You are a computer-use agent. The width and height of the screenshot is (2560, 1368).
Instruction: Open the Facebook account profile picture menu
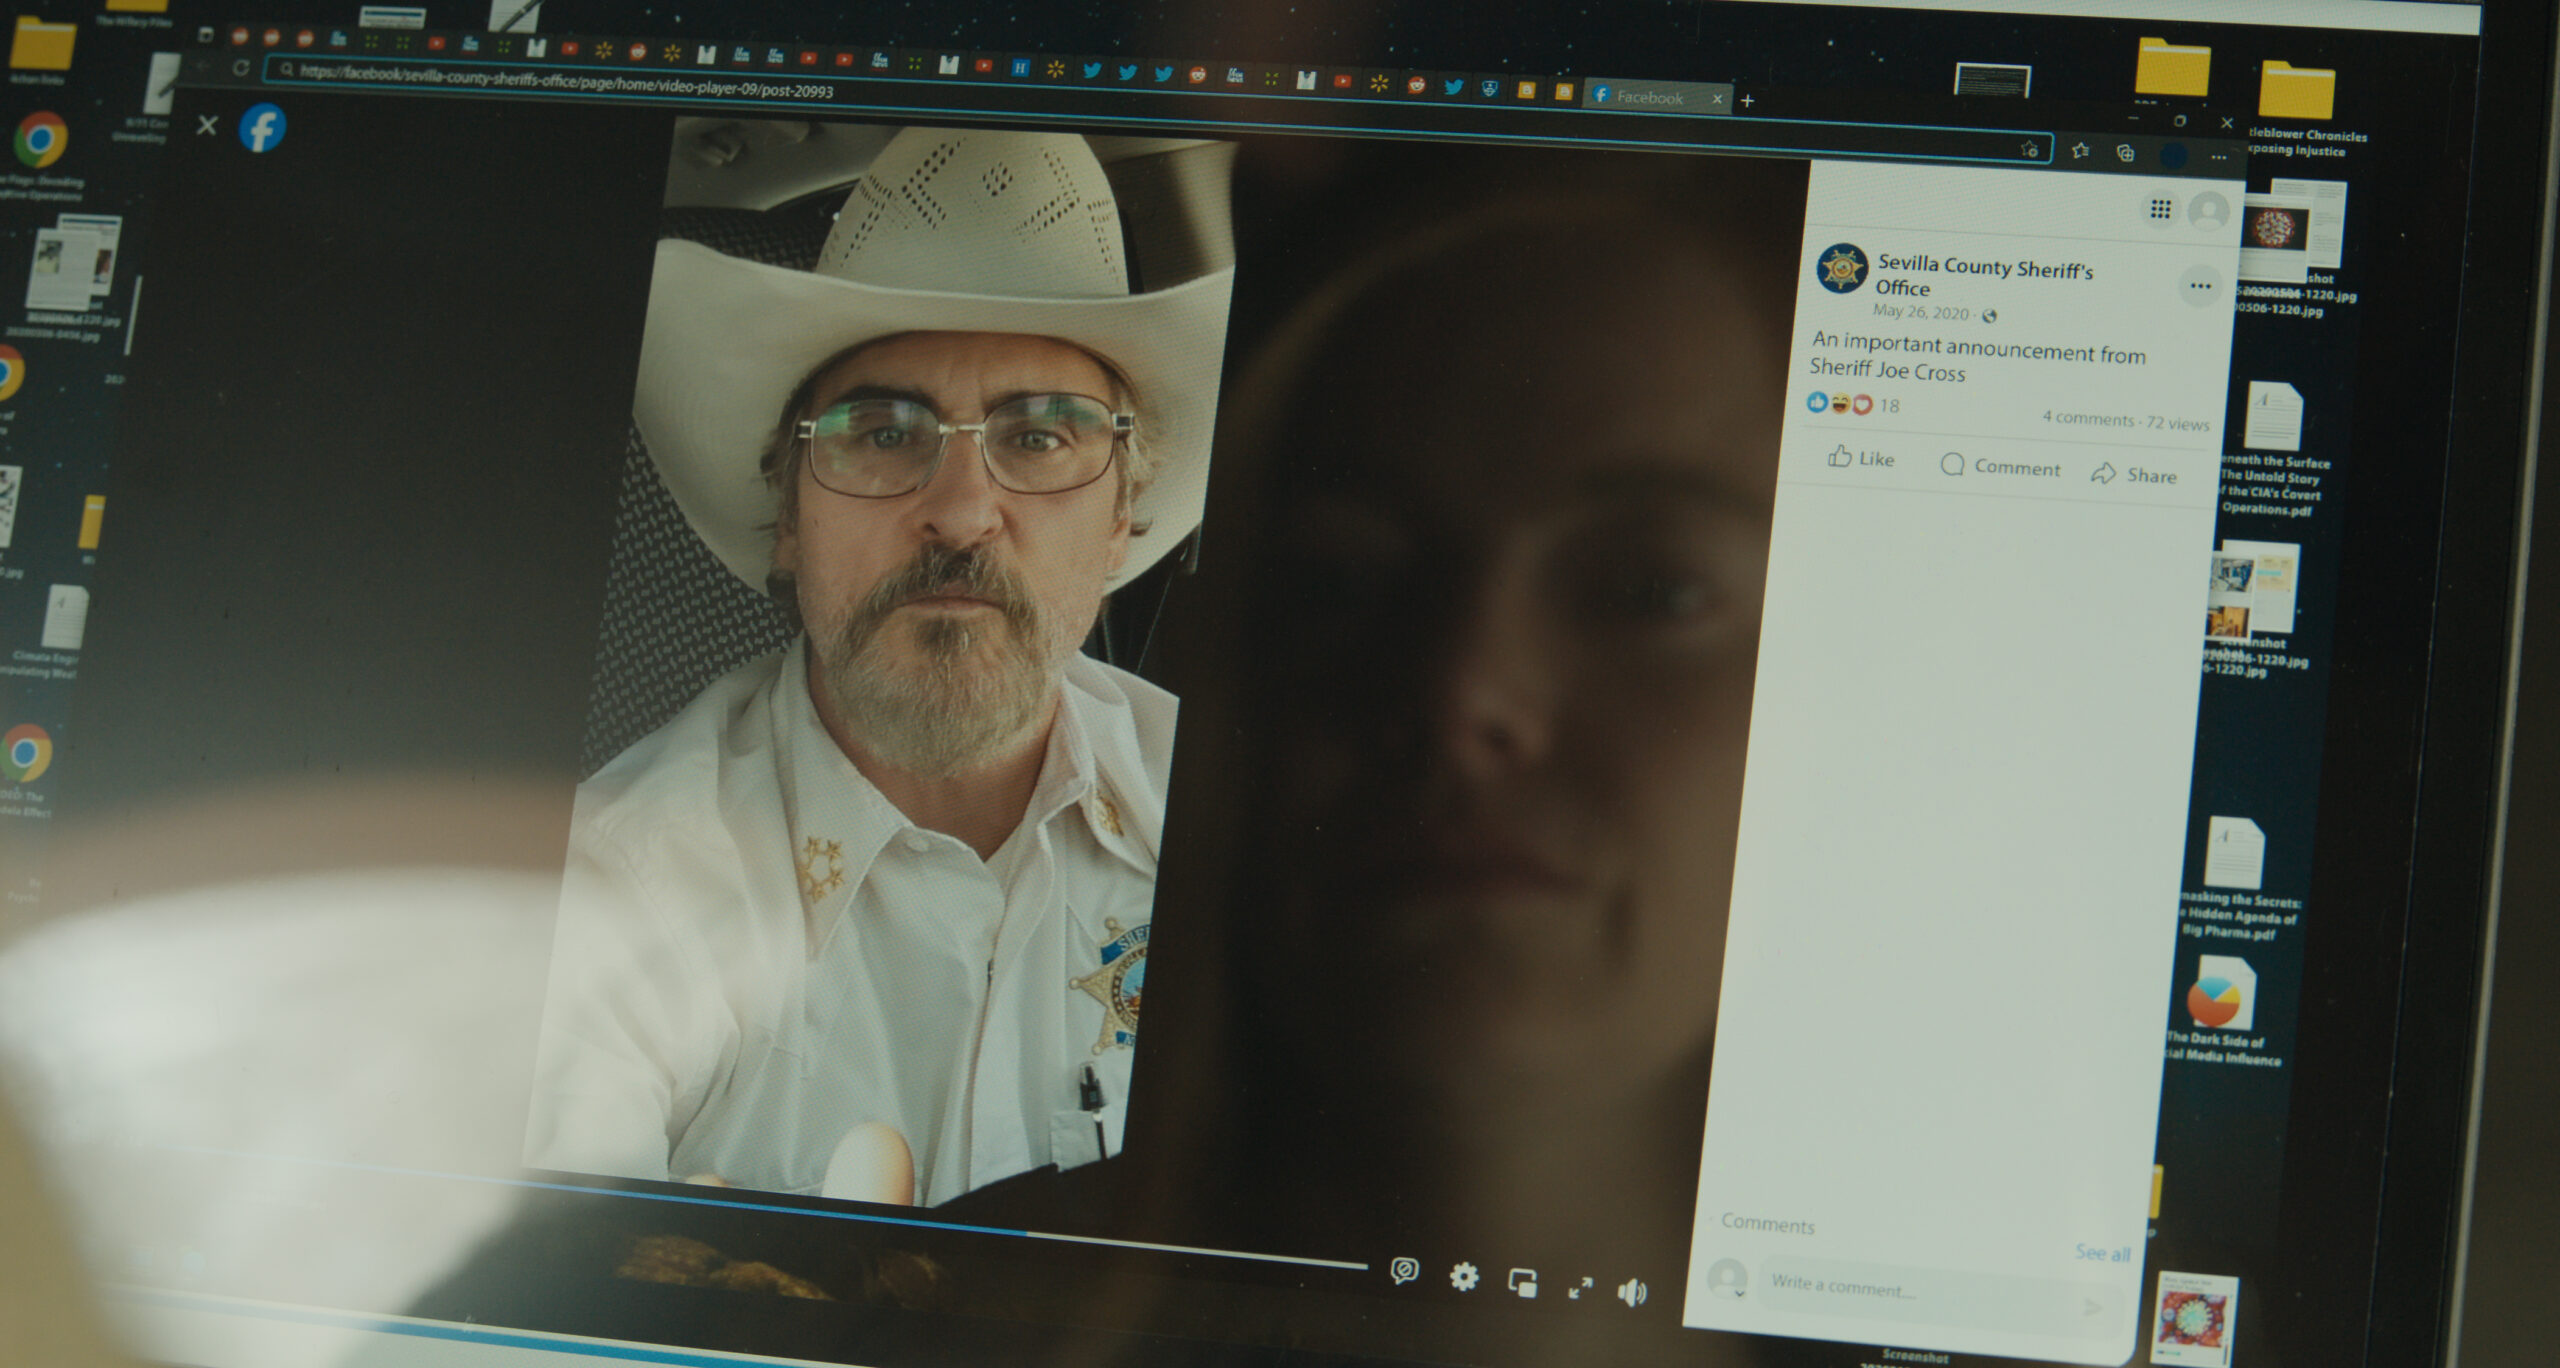2208,212
